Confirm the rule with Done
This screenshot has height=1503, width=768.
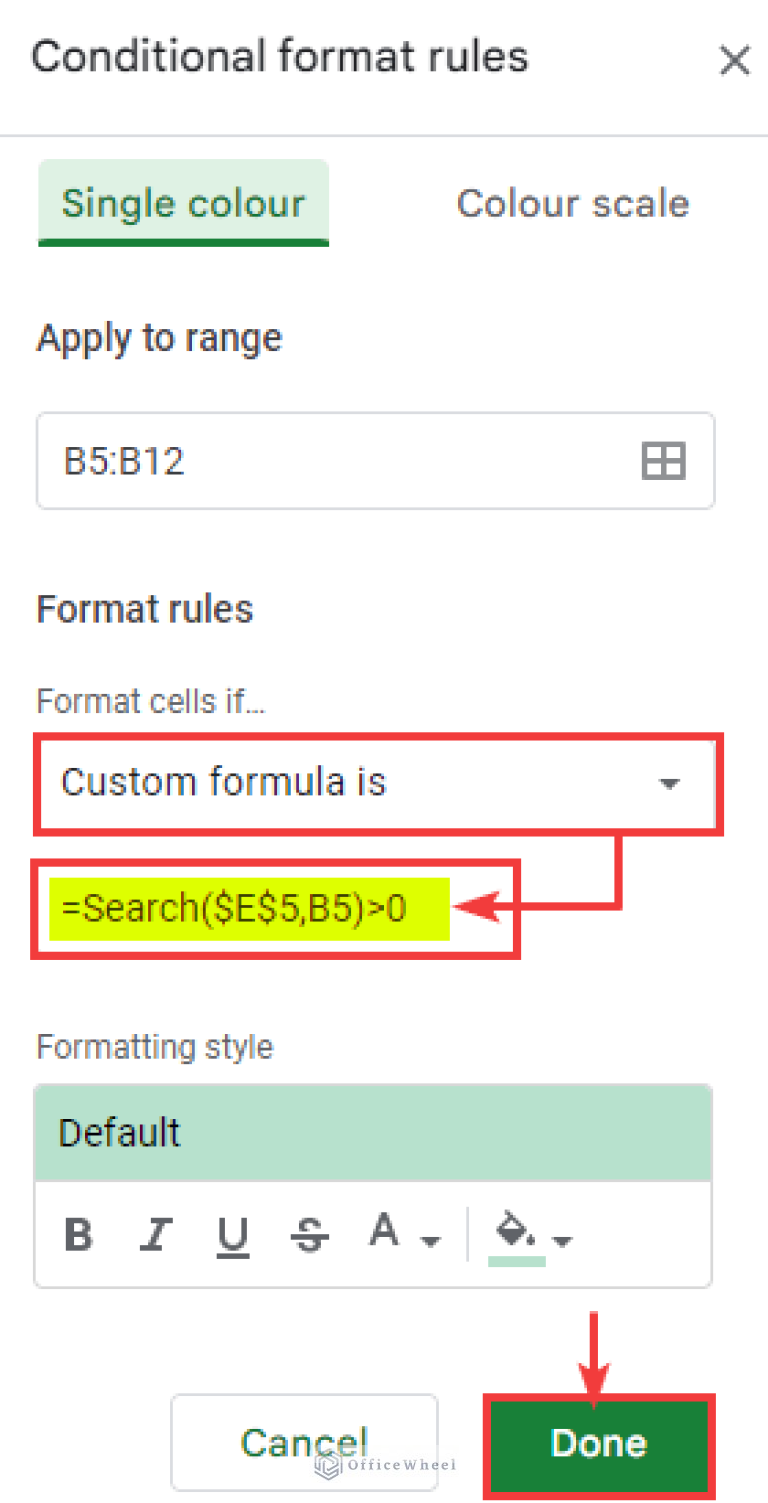point(598,1443)
